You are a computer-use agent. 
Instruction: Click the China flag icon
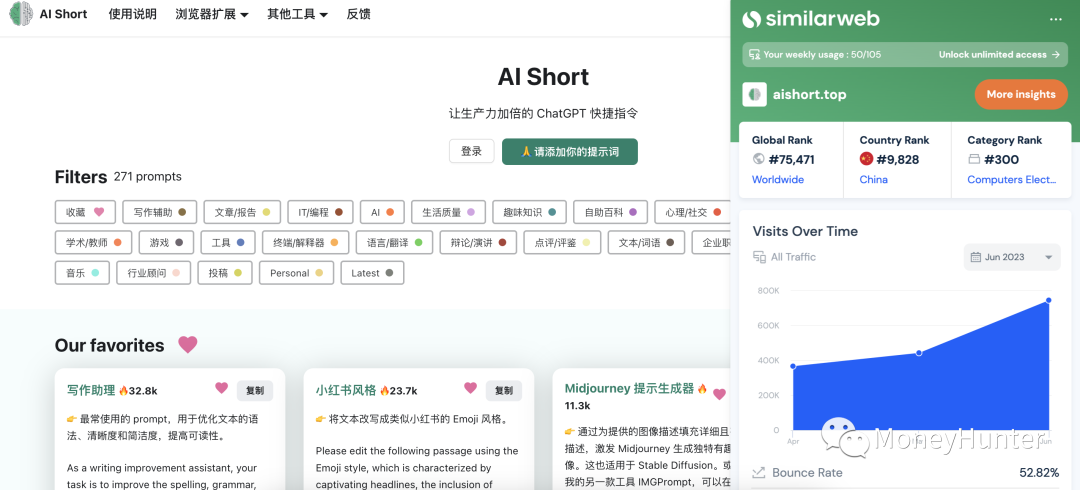point(866,159)
